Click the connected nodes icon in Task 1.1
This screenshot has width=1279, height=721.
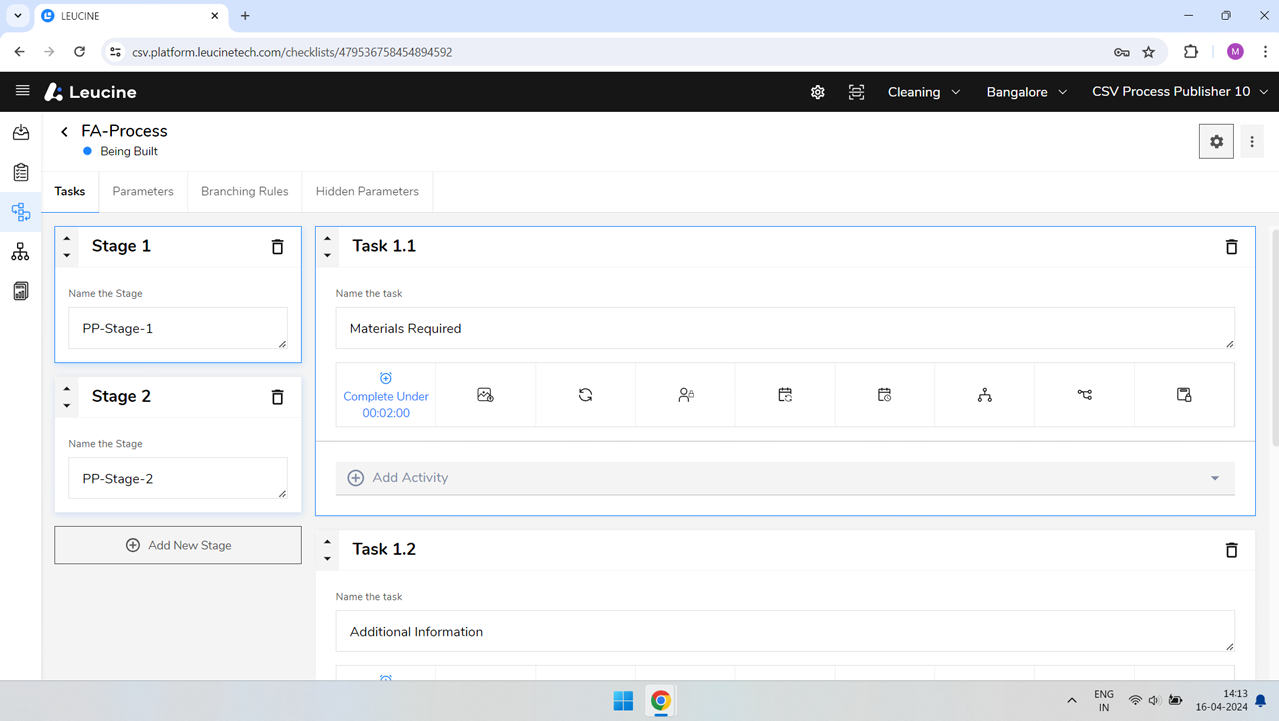click(1084, 395)
